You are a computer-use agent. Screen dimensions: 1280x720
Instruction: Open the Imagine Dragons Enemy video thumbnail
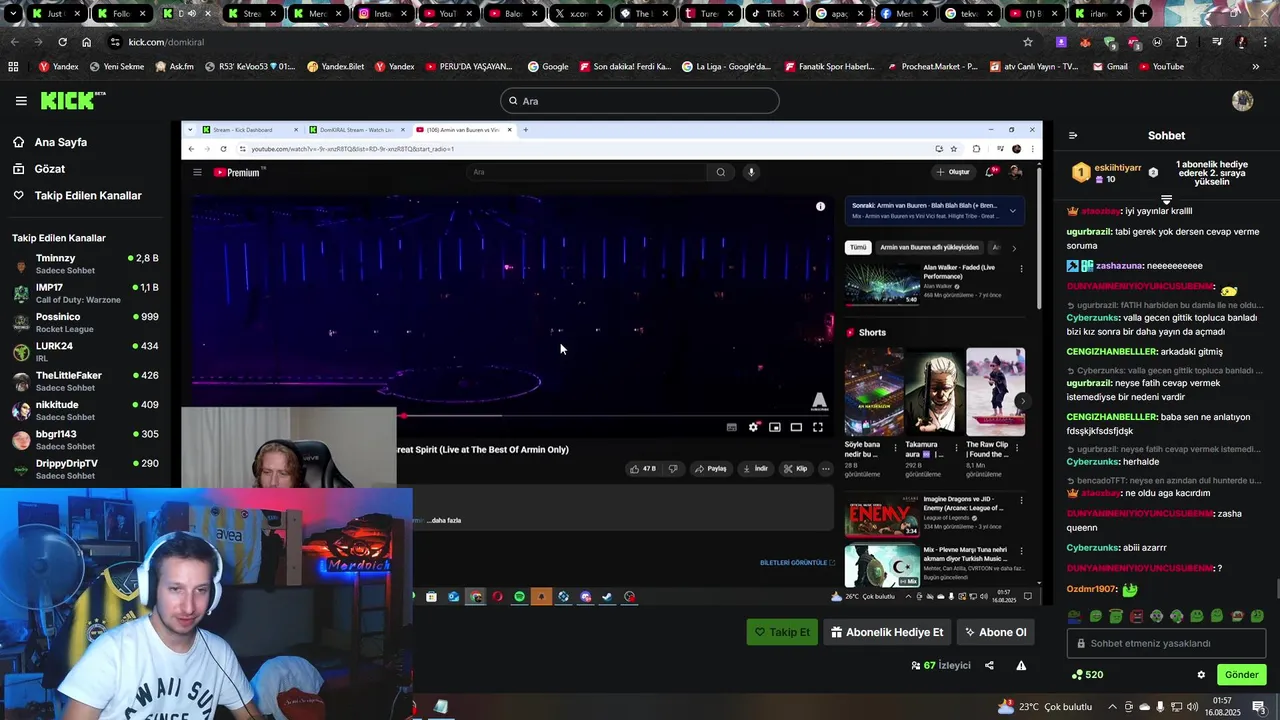pyautogui.click(x=882, y=516)
